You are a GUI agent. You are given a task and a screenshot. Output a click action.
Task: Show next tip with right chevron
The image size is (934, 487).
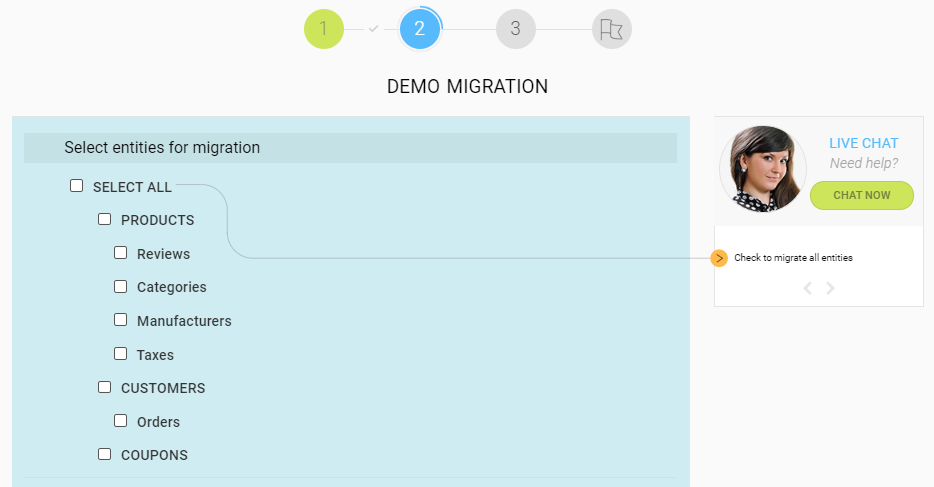click(x=830, y=288)
